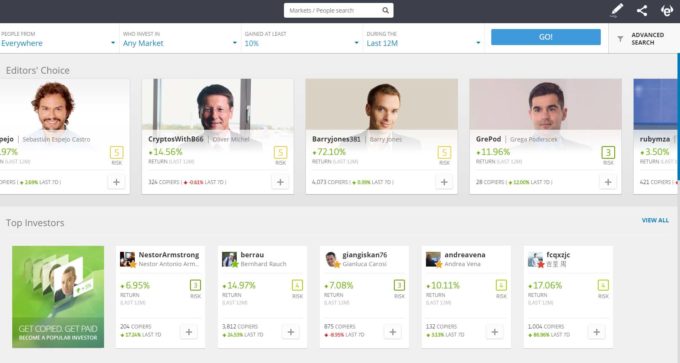Add fcqxzjc with plus button
680x363 pixels.
pos(596,332)
